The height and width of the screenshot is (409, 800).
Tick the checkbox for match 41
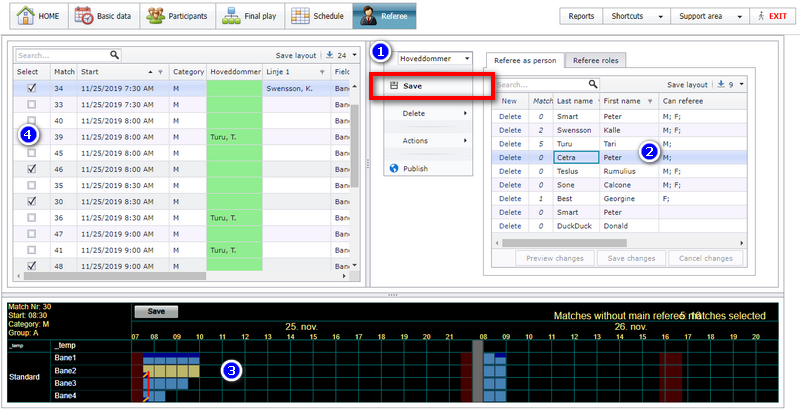(x=32, y=250)
